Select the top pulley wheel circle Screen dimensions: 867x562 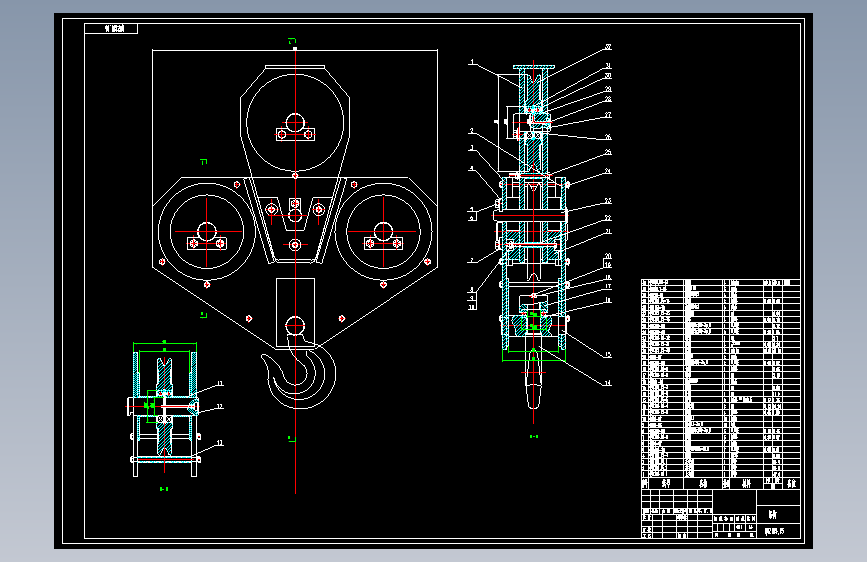[x=295, y=122]
